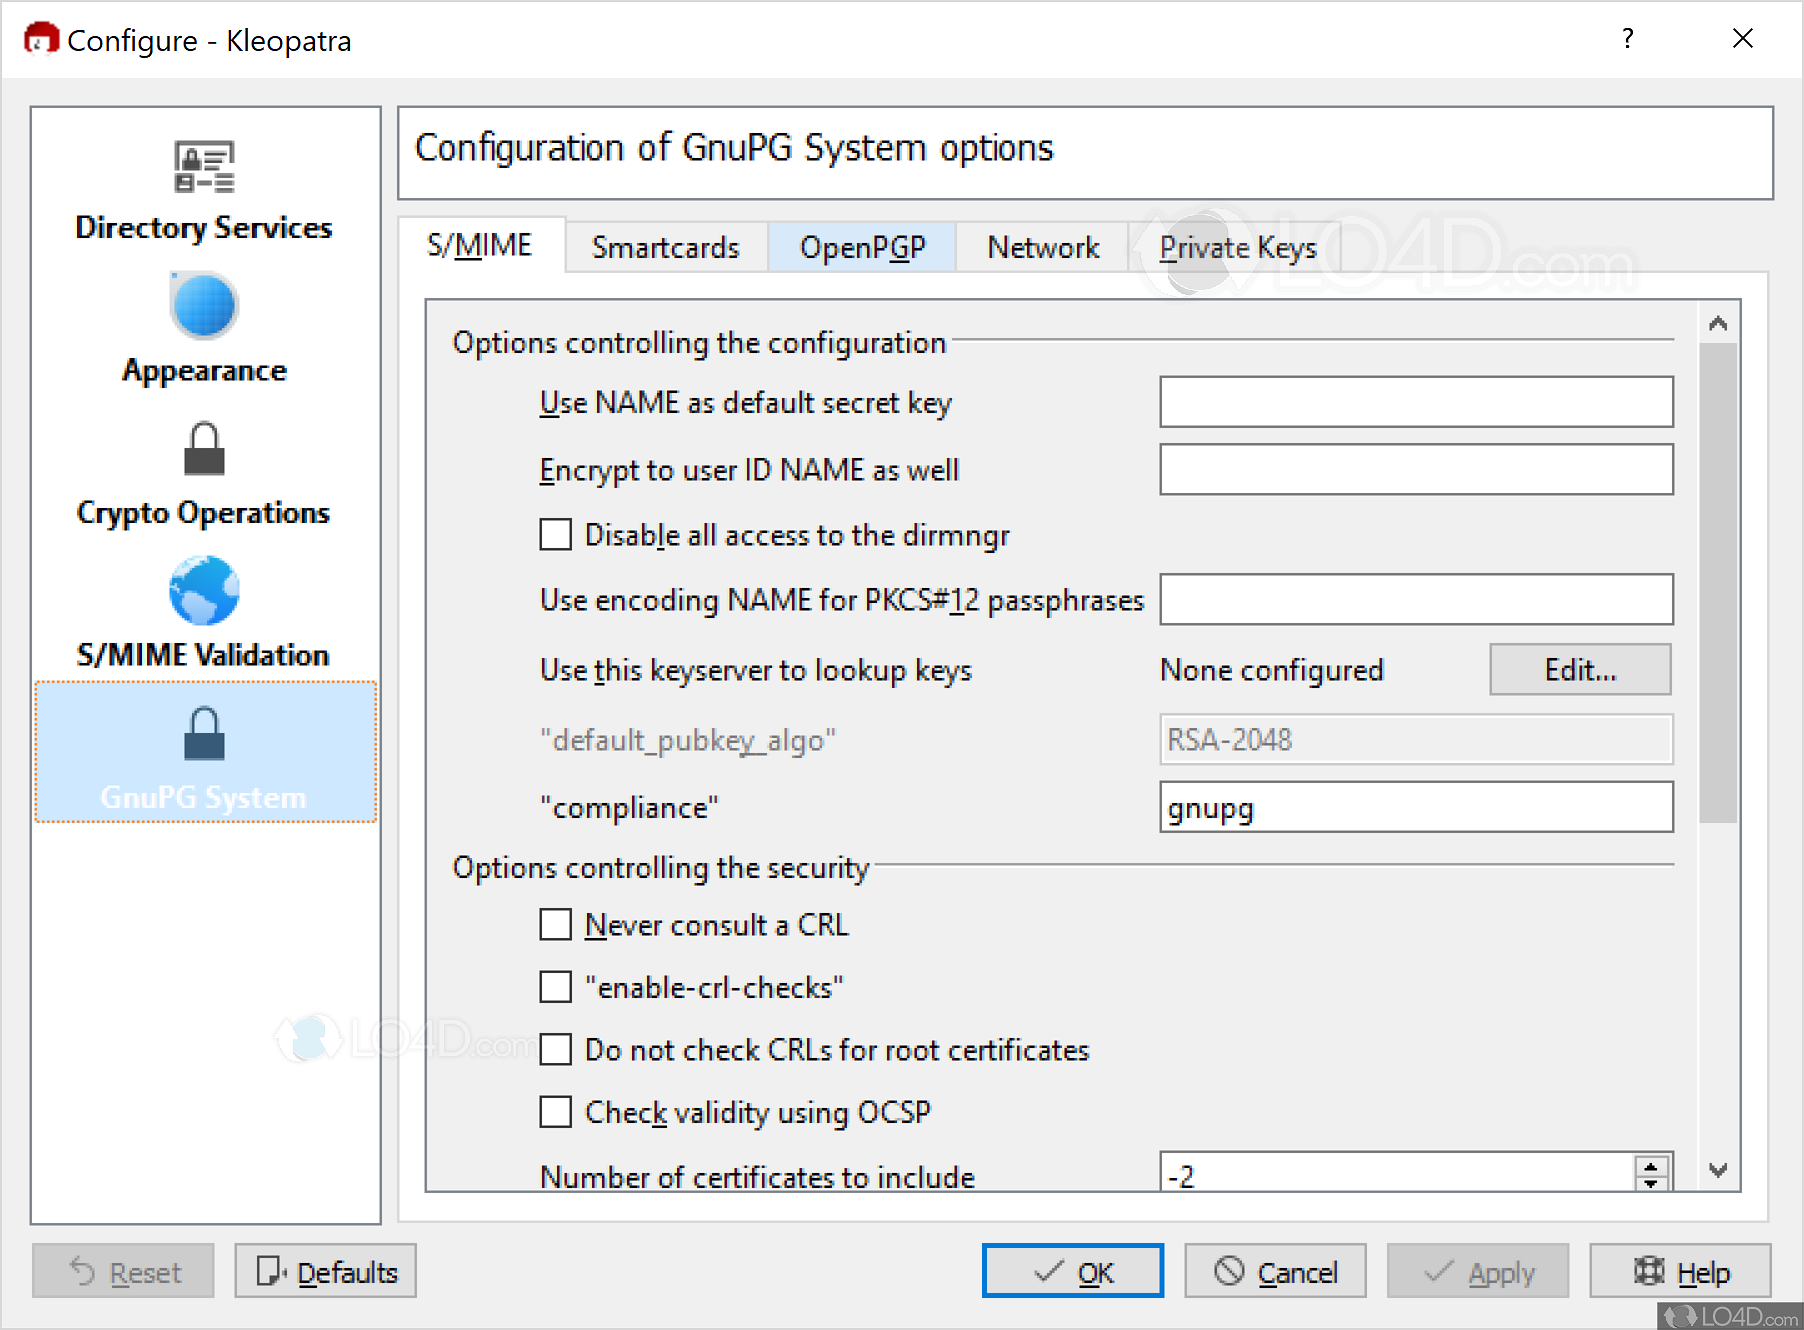Screen dimensions: 1804x1330
Task: Enable Disable all access to the dirmngr
Action: [x=556, y=535]
